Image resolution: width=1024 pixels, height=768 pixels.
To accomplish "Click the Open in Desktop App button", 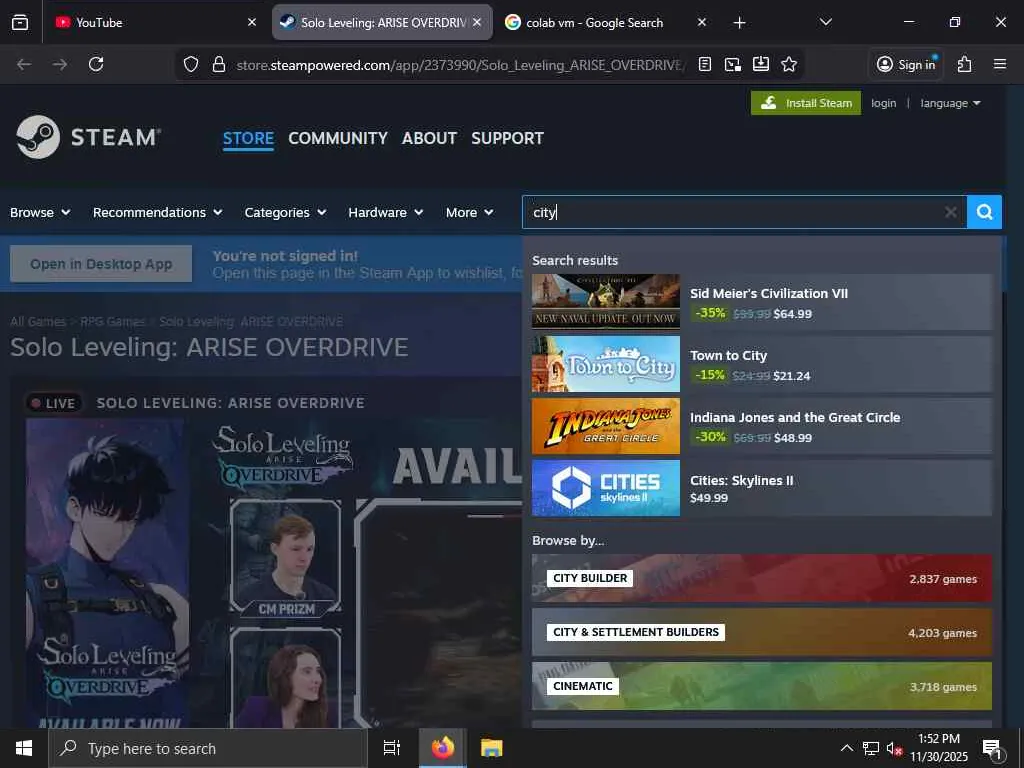I will 101,264.
